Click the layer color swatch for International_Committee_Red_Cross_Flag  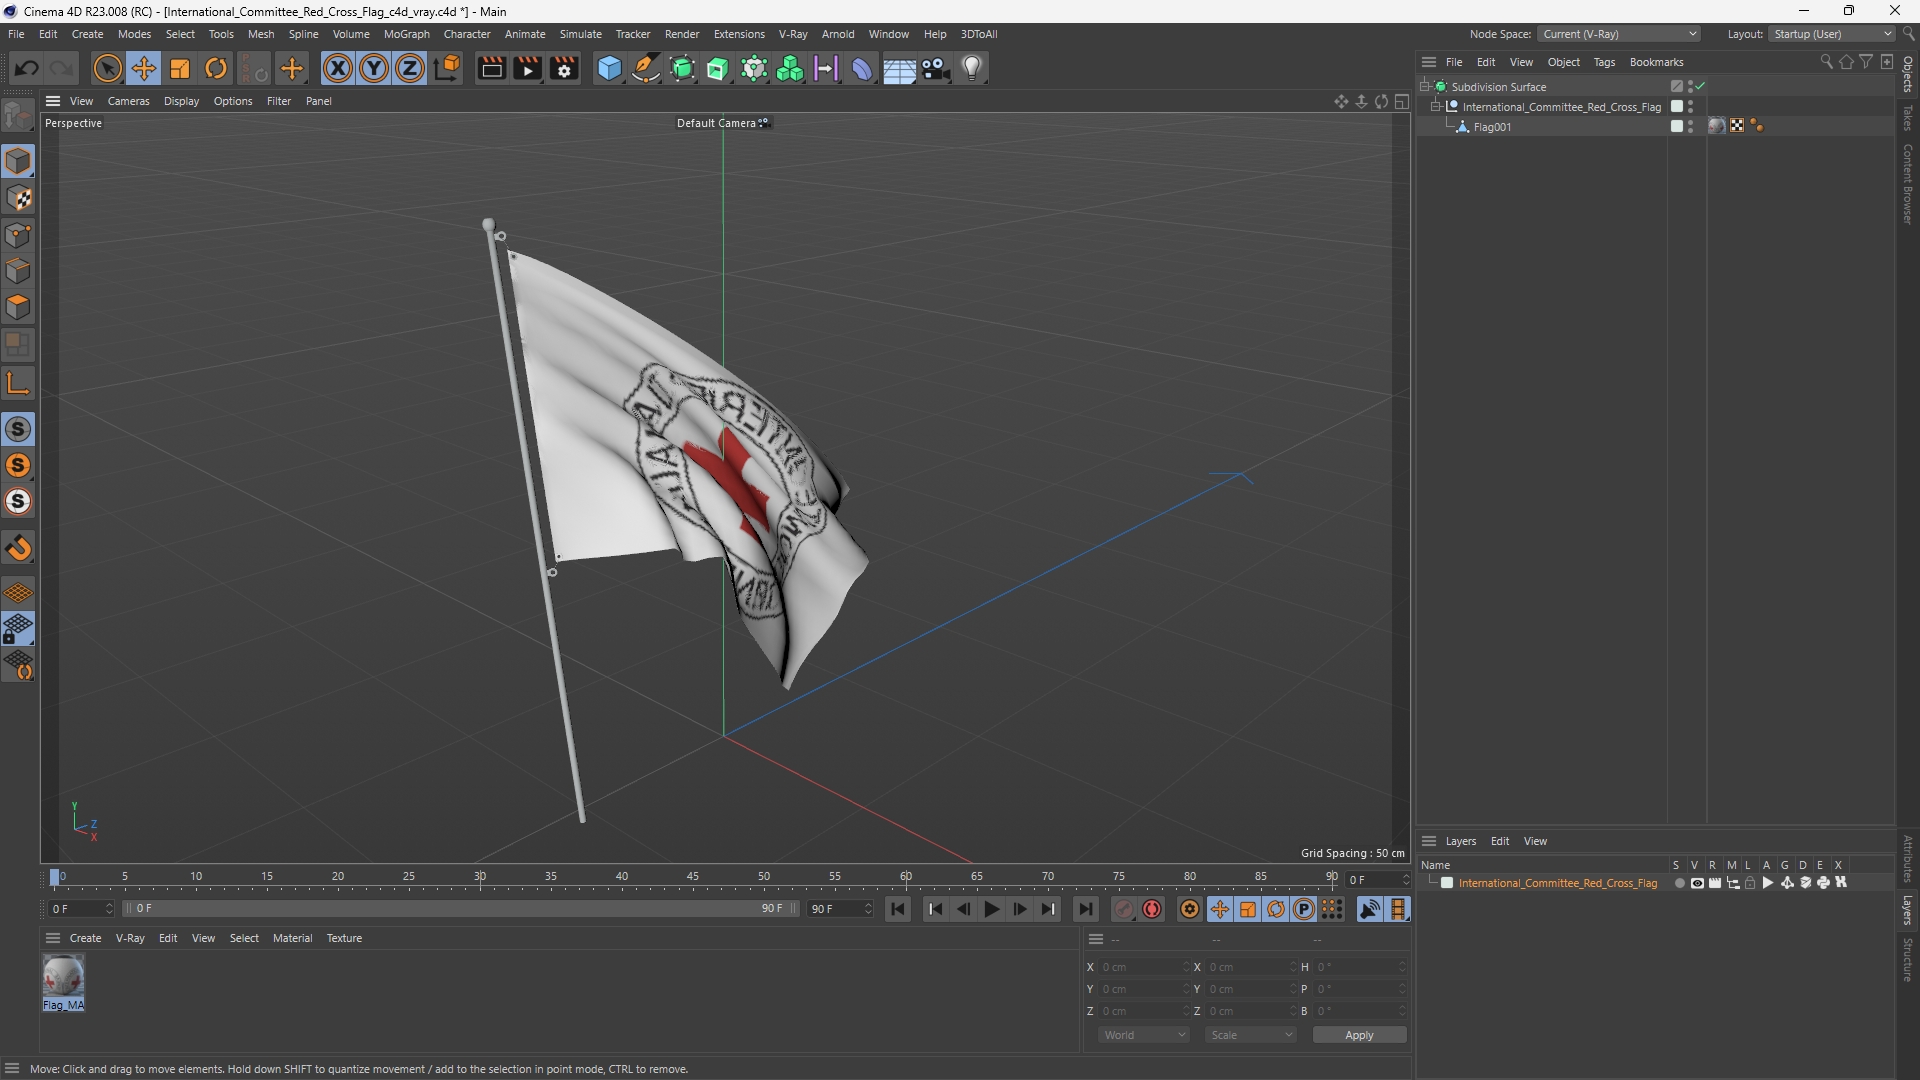(x=1447, y=883)
